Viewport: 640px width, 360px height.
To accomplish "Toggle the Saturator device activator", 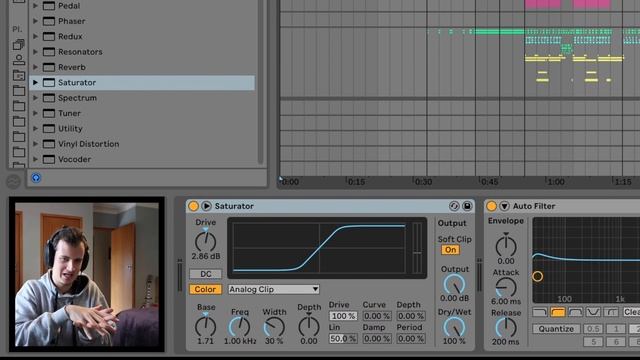I will (x=193, y=206).
